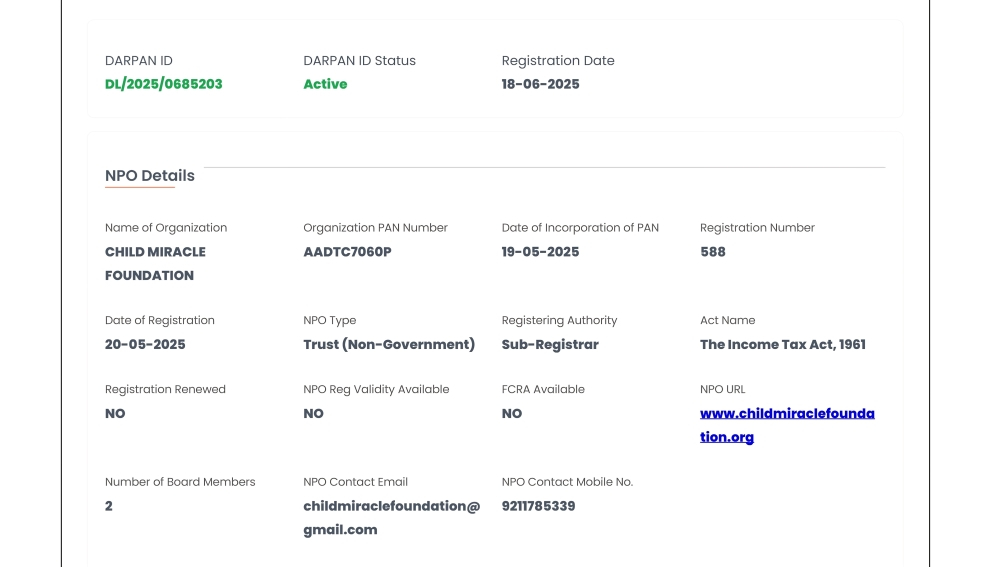Click the Sub-Registrar registering authority value

550,344
